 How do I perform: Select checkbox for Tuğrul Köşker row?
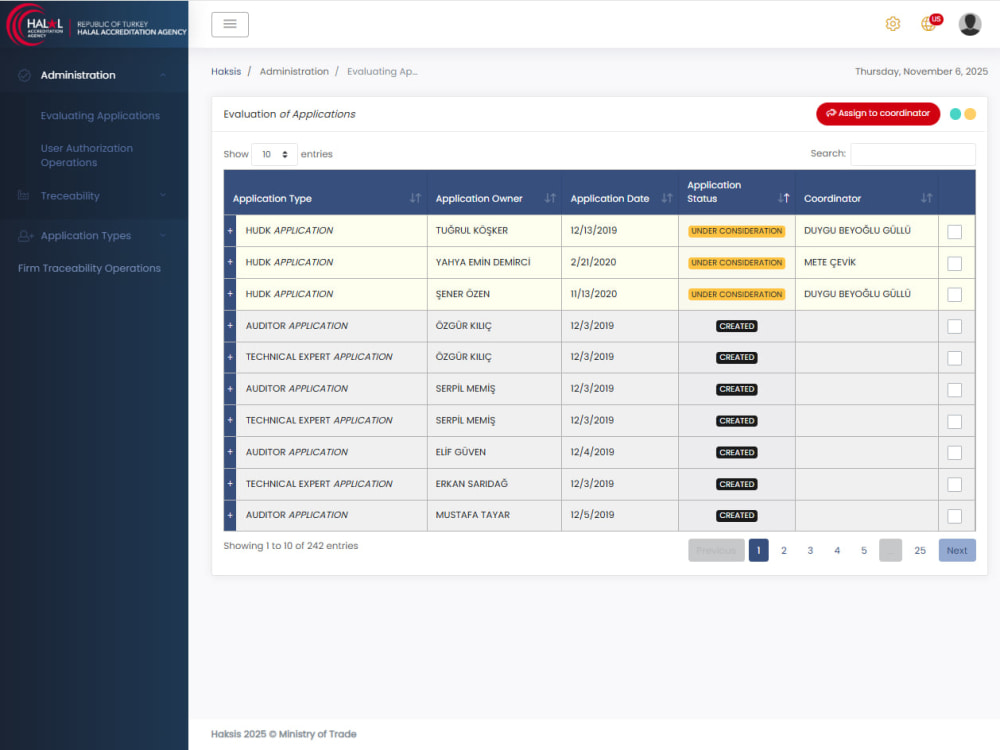pos(954,232)
